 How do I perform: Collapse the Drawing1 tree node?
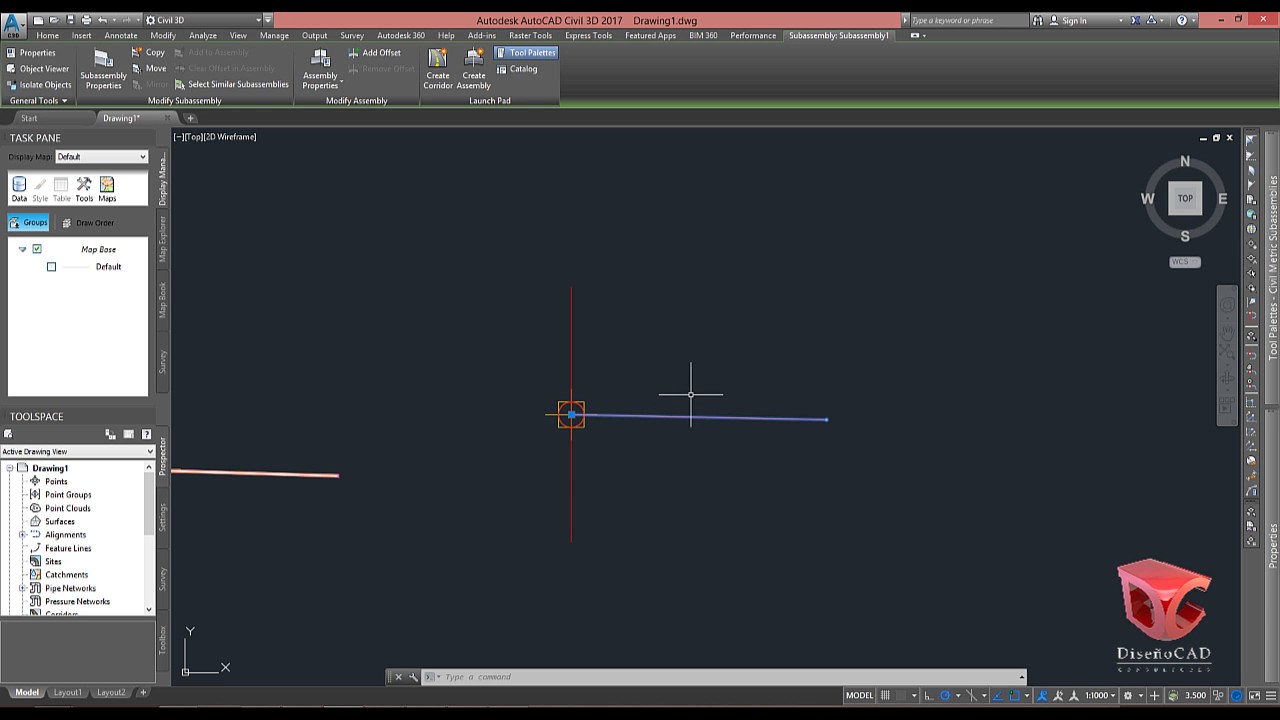pyautogui.click(x=9, y=468)
